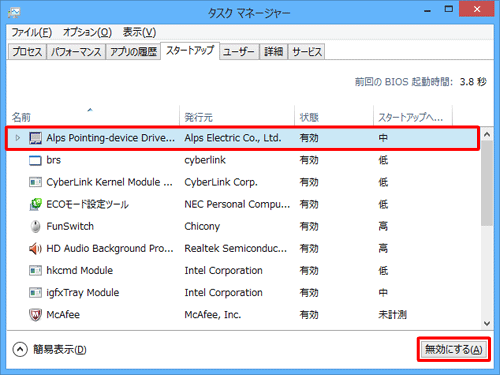
Task: Select the igfxTray Module row name
Action: click(83, 293)
